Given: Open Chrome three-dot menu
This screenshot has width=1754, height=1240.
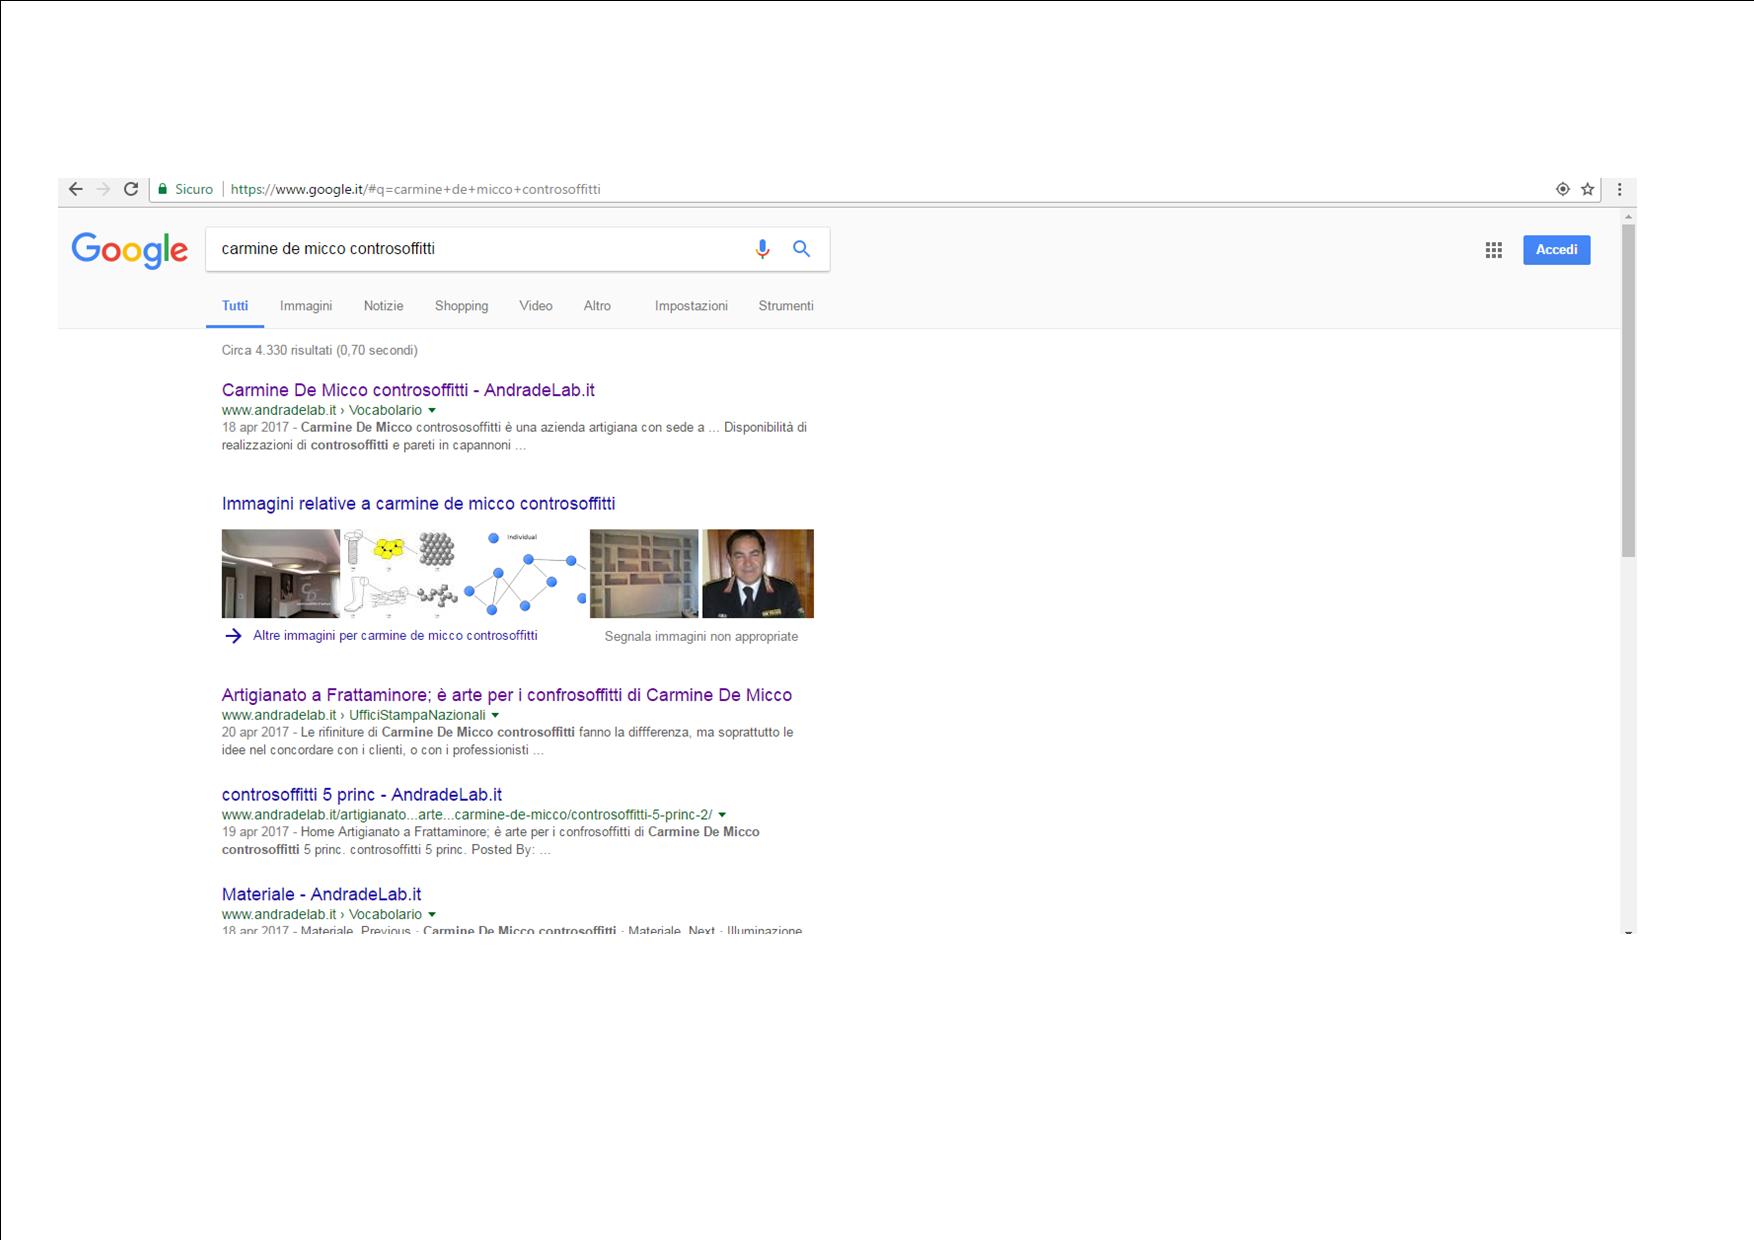Looking at the screenshot, I should tap(1620, 189).
